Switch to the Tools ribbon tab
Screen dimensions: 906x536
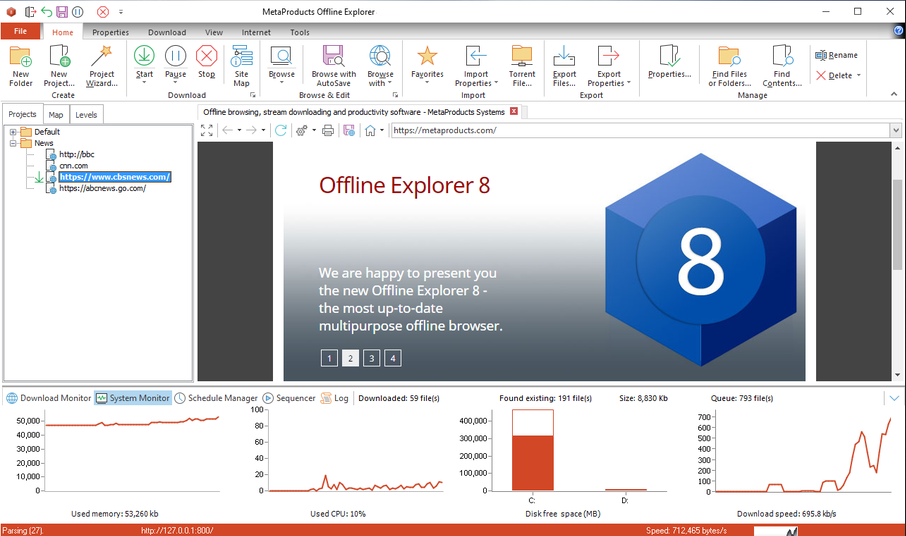point(300,32)
